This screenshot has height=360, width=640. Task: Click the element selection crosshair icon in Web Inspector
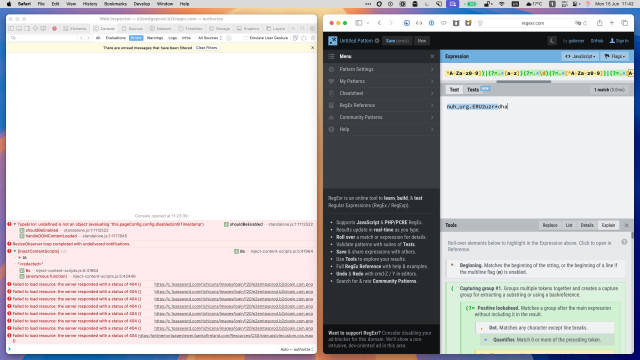point(36,29)
